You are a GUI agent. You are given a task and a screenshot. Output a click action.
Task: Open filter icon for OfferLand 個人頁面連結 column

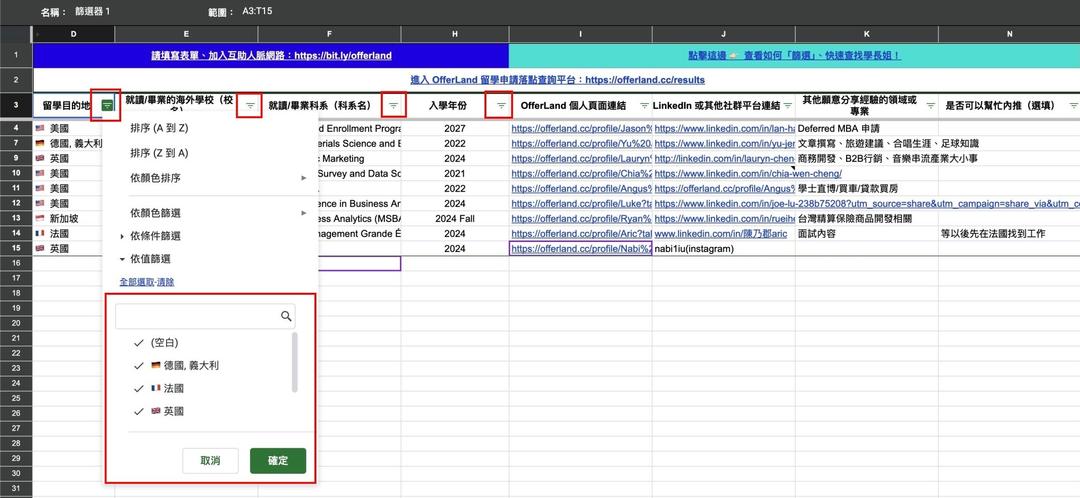[x=644, y=105]
